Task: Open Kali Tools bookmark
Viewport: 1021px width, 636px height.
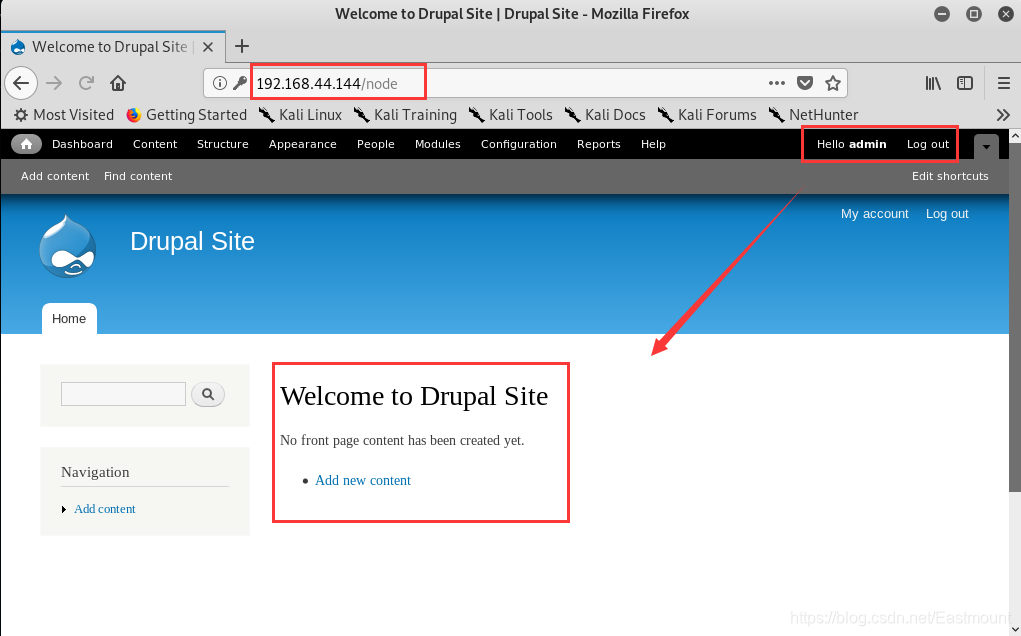Action: (x=510, y=115)
